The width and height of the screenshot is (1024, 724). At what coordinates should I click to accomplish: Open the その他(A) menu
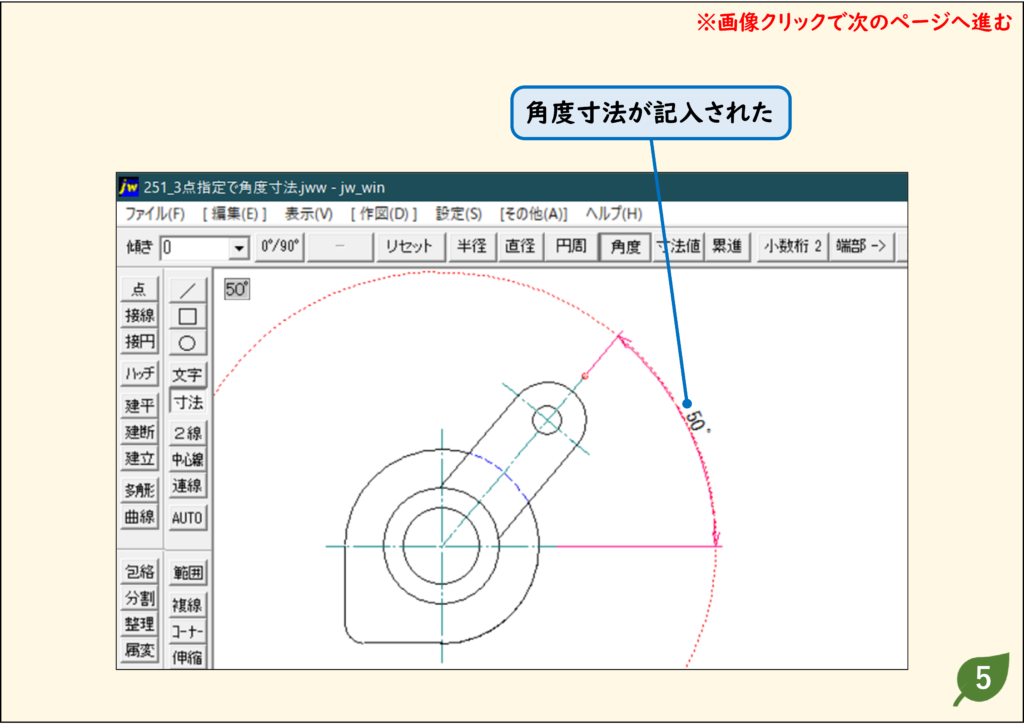coord(534,214)
